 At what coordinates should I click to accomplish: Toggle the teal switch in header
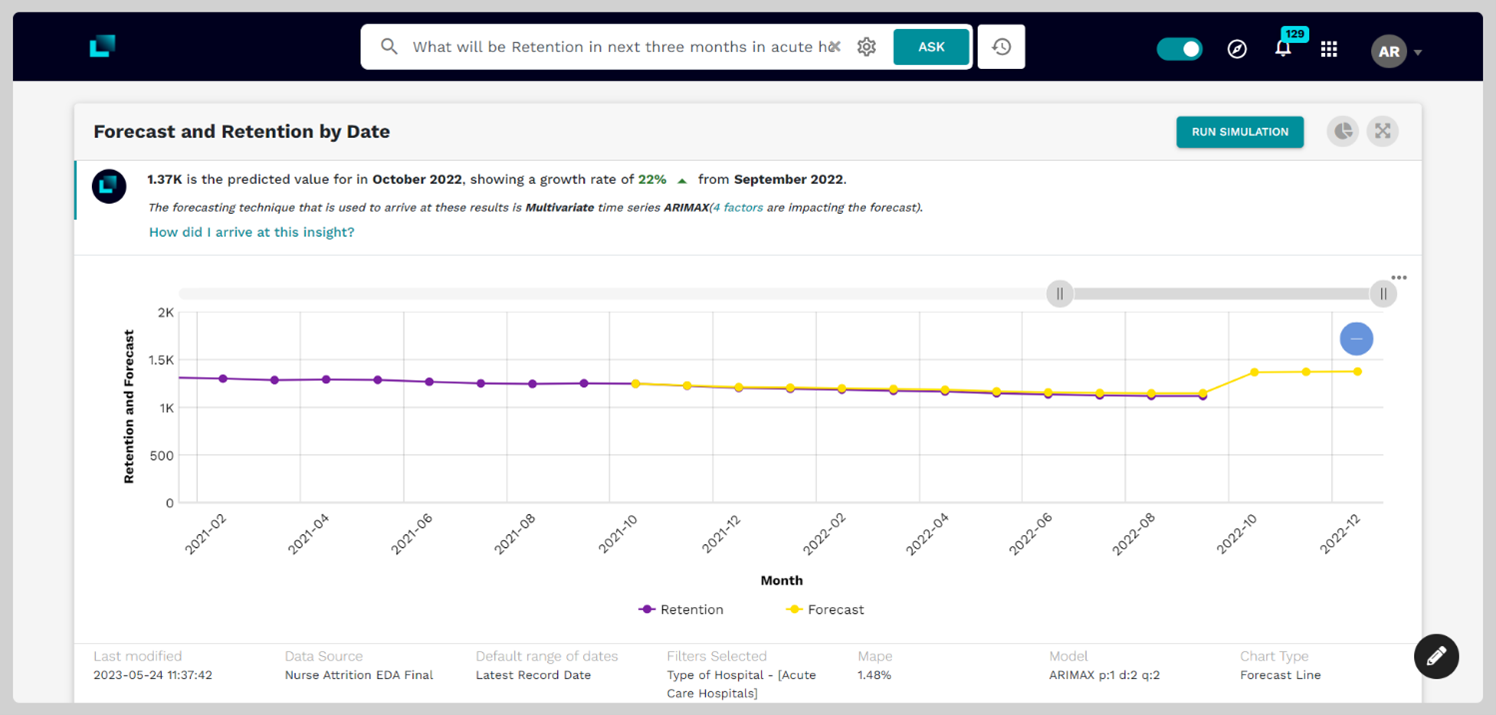click(x=1180, y=49)
